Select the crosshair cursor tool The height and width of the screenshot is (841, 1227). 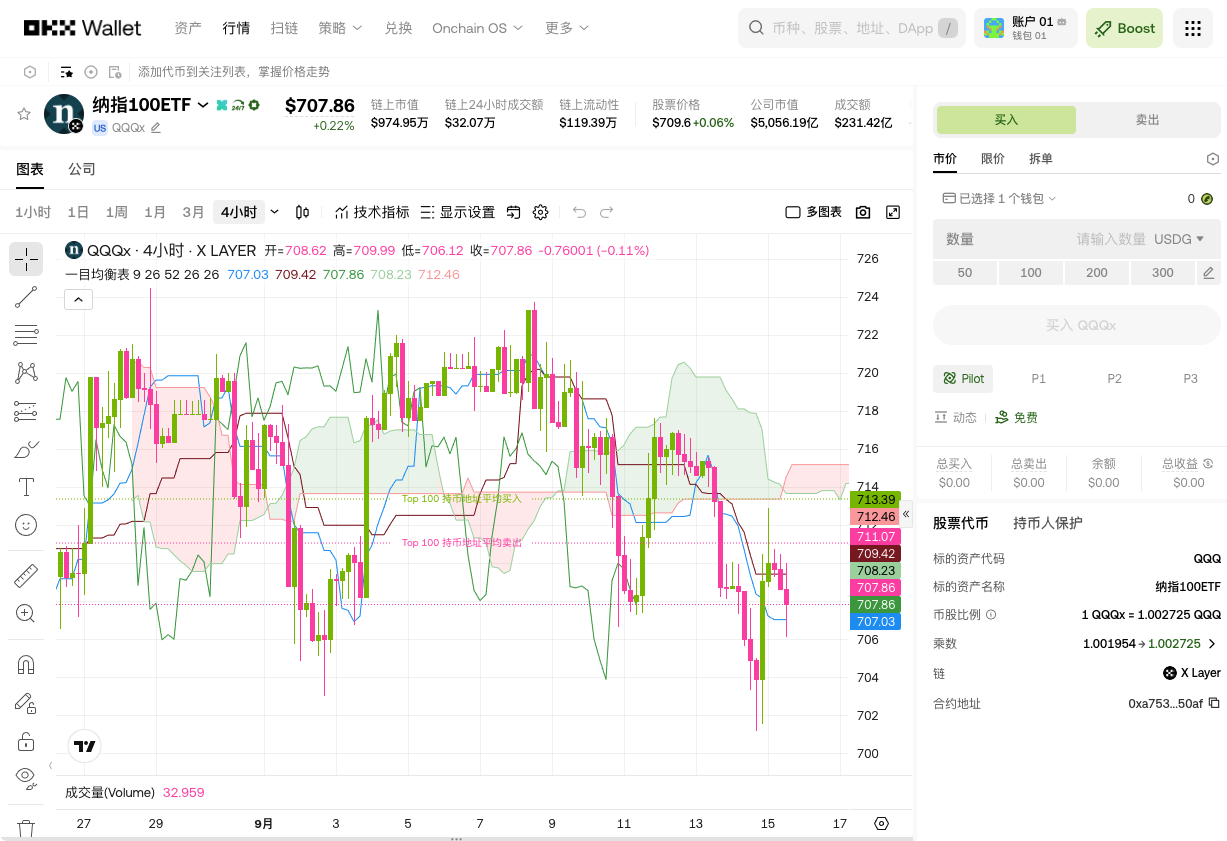coord(26,259)
